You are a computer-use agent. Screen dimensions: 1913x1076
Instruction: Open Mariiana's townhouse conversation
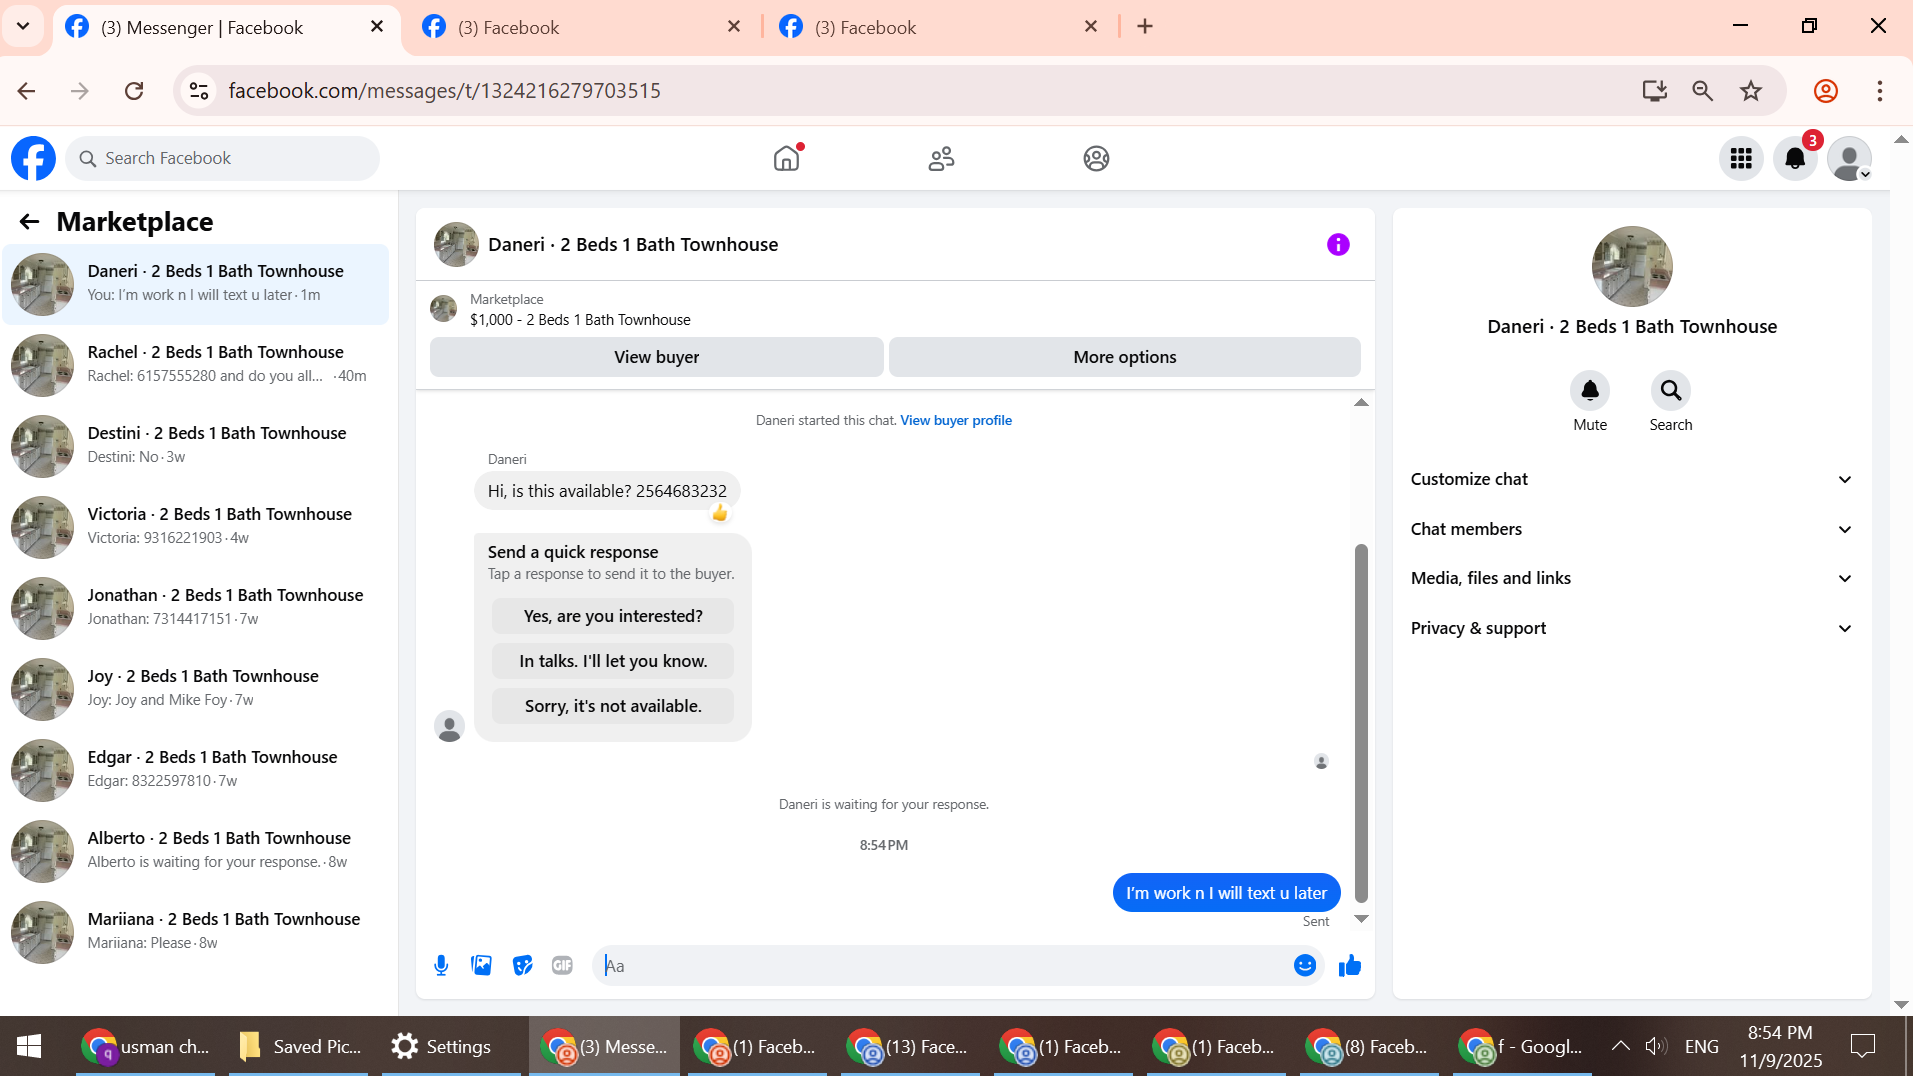(x=196, y=932)
